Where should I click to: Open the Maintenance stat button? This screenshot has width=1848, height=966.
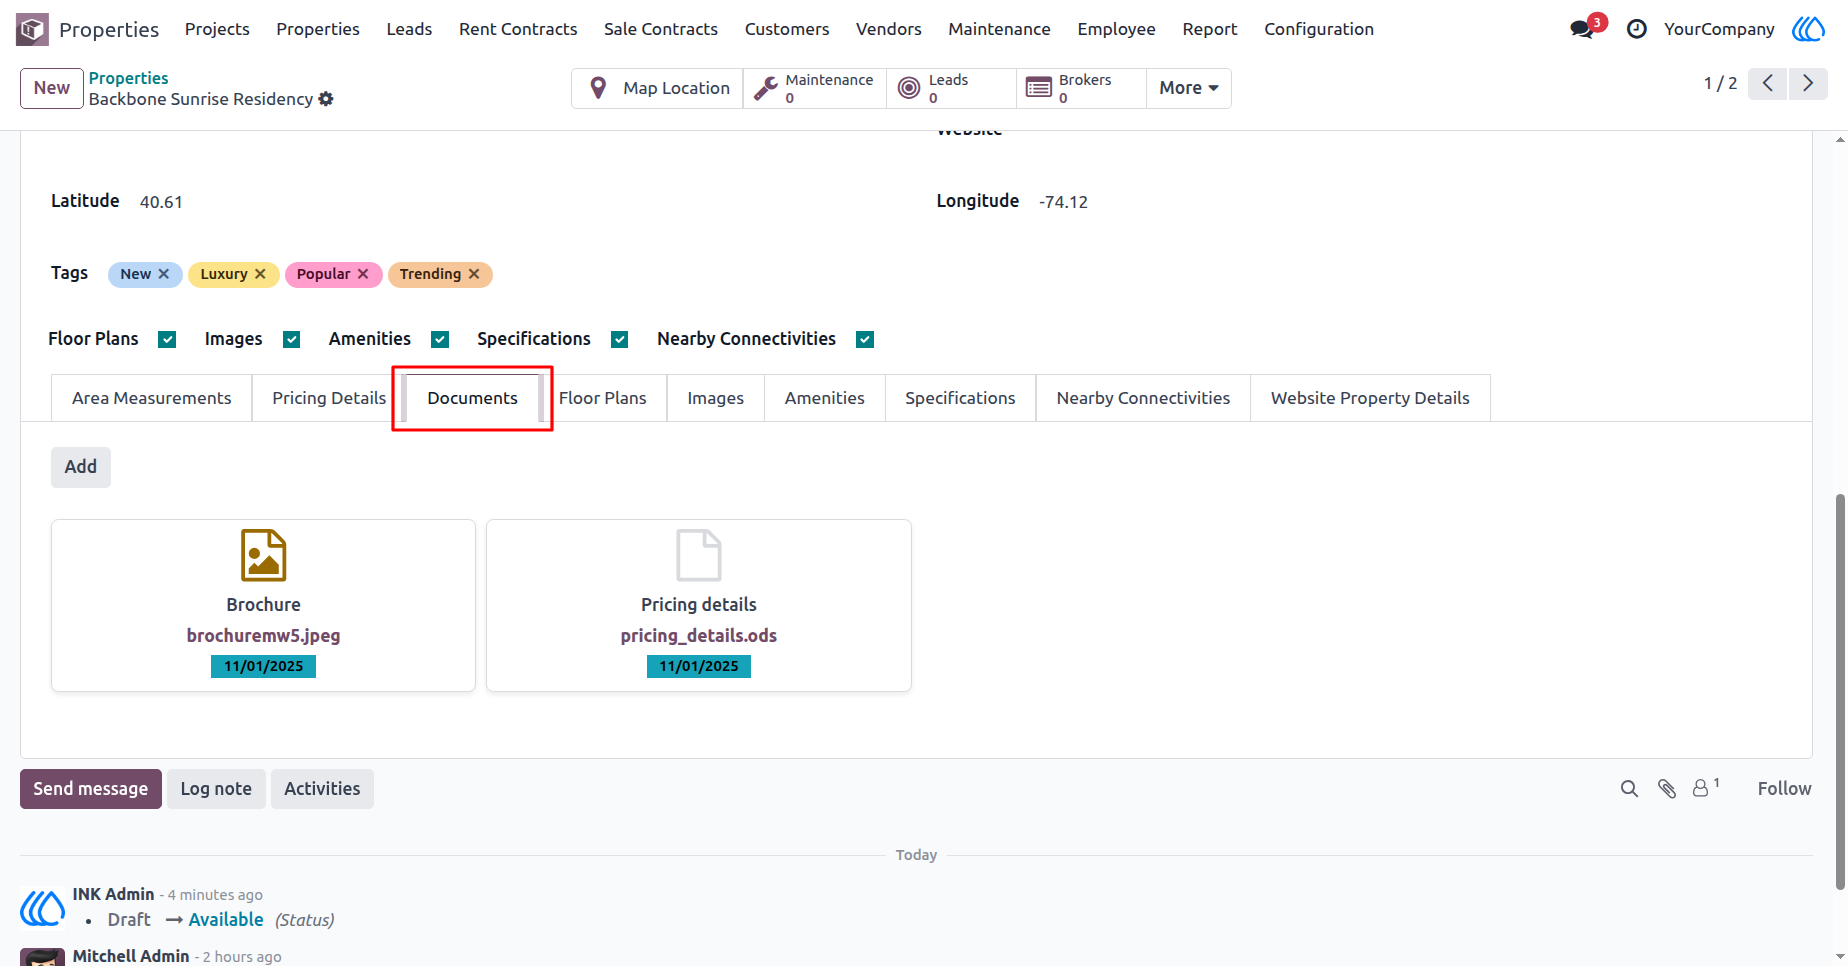click(815, 88)
